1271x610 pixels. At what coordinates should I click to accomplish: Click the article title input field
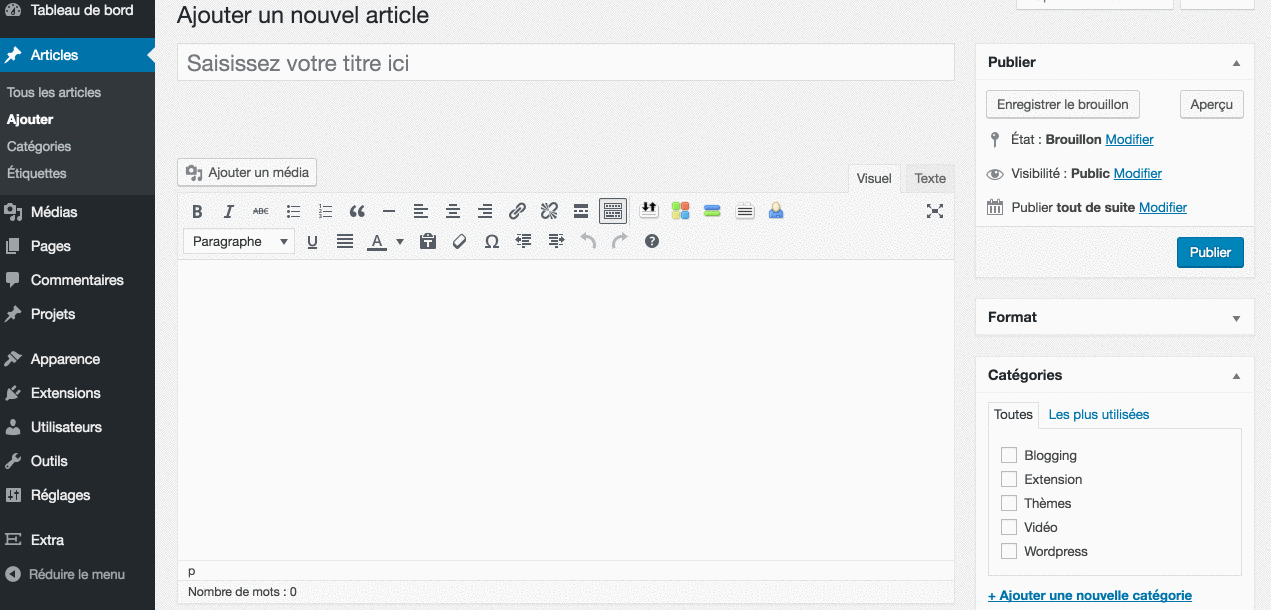[565, 63]
